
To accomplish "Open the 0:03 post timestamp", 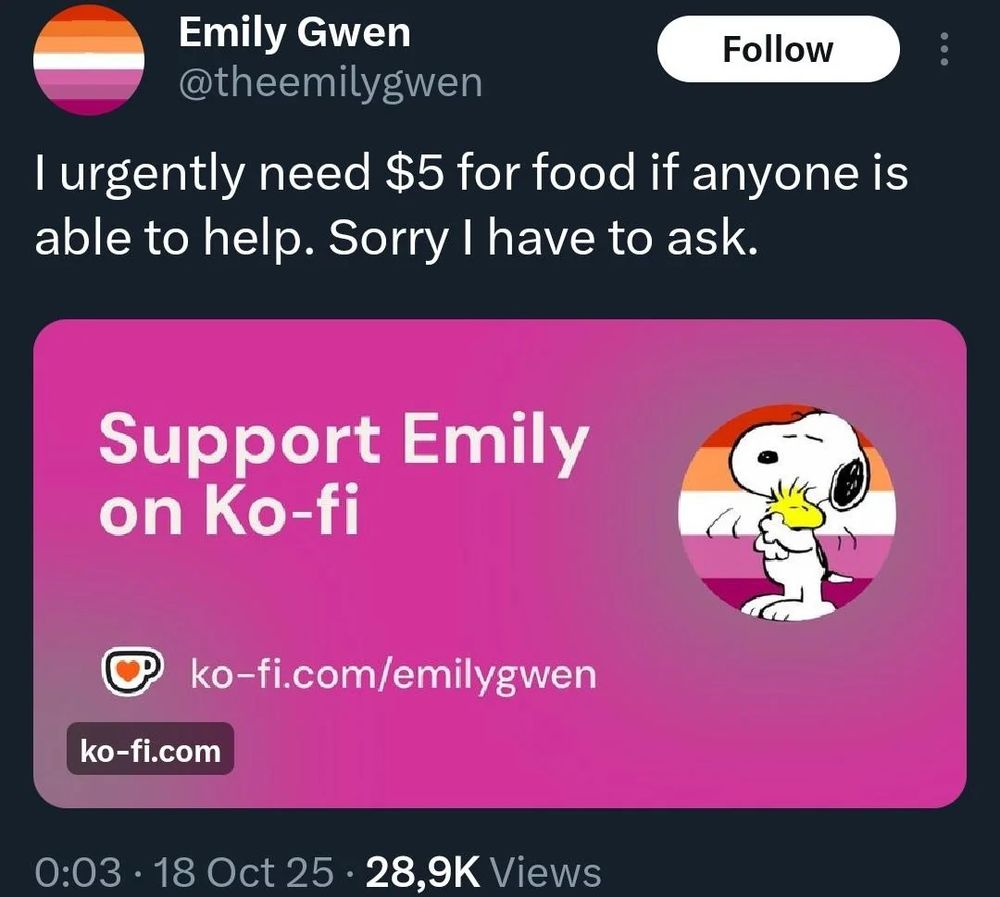I will click(x=78, y=873).
